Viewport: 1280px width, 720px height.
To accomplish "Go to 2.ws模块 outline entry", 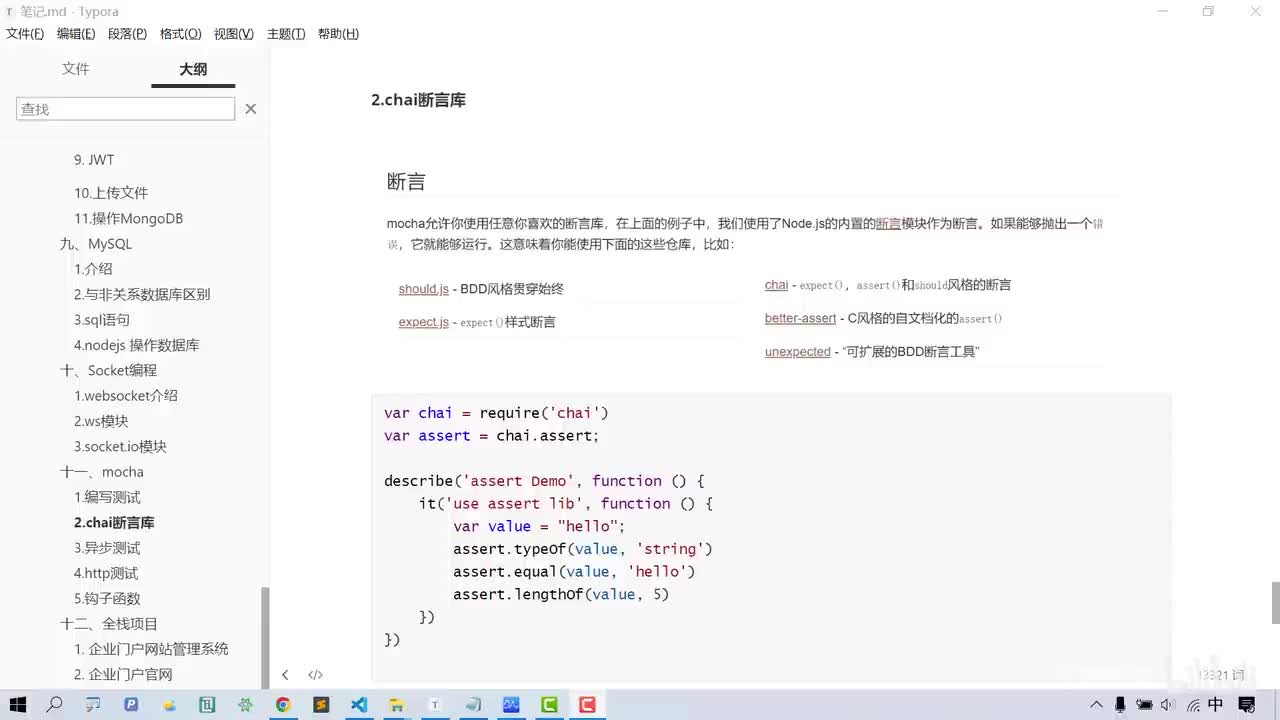I will tap(101, 421).
